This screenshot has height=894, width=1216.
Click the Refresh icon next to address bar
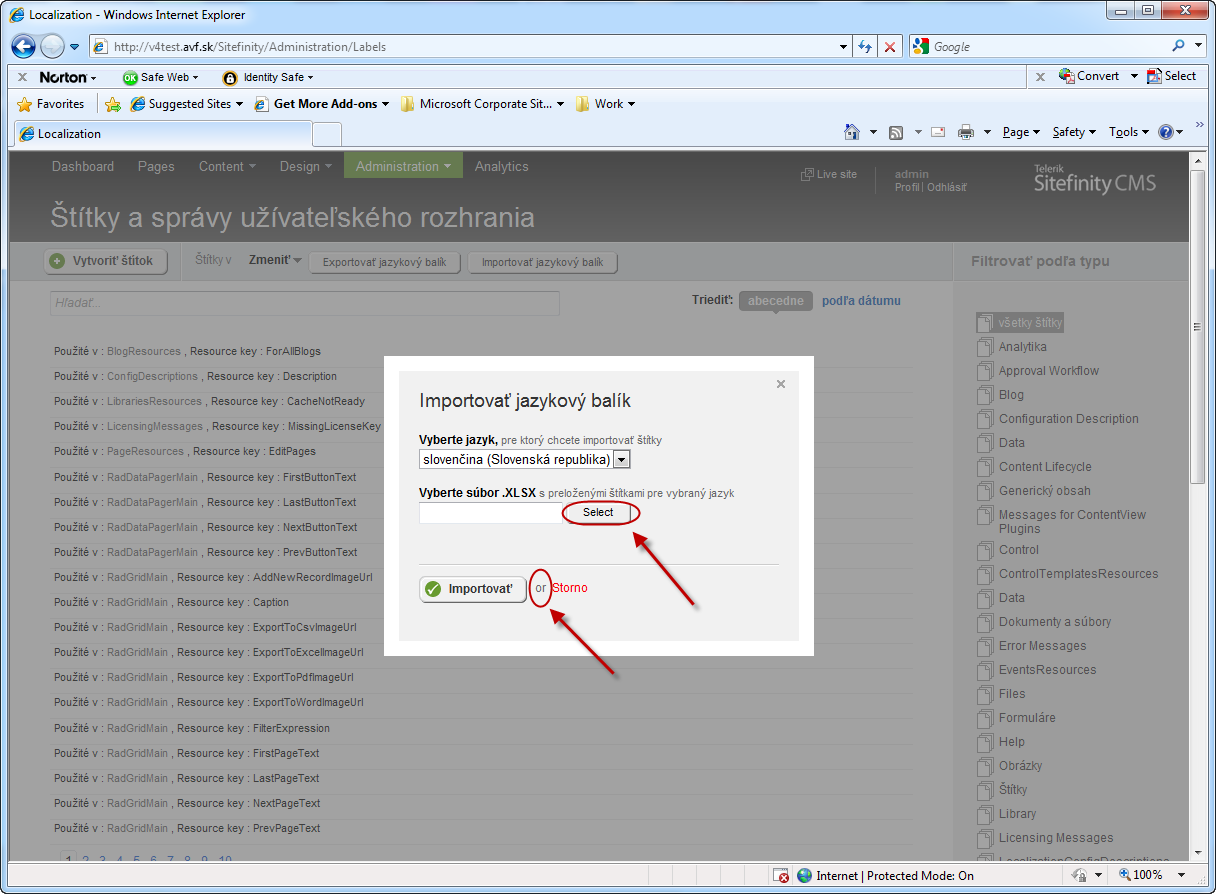pos(866,47)
